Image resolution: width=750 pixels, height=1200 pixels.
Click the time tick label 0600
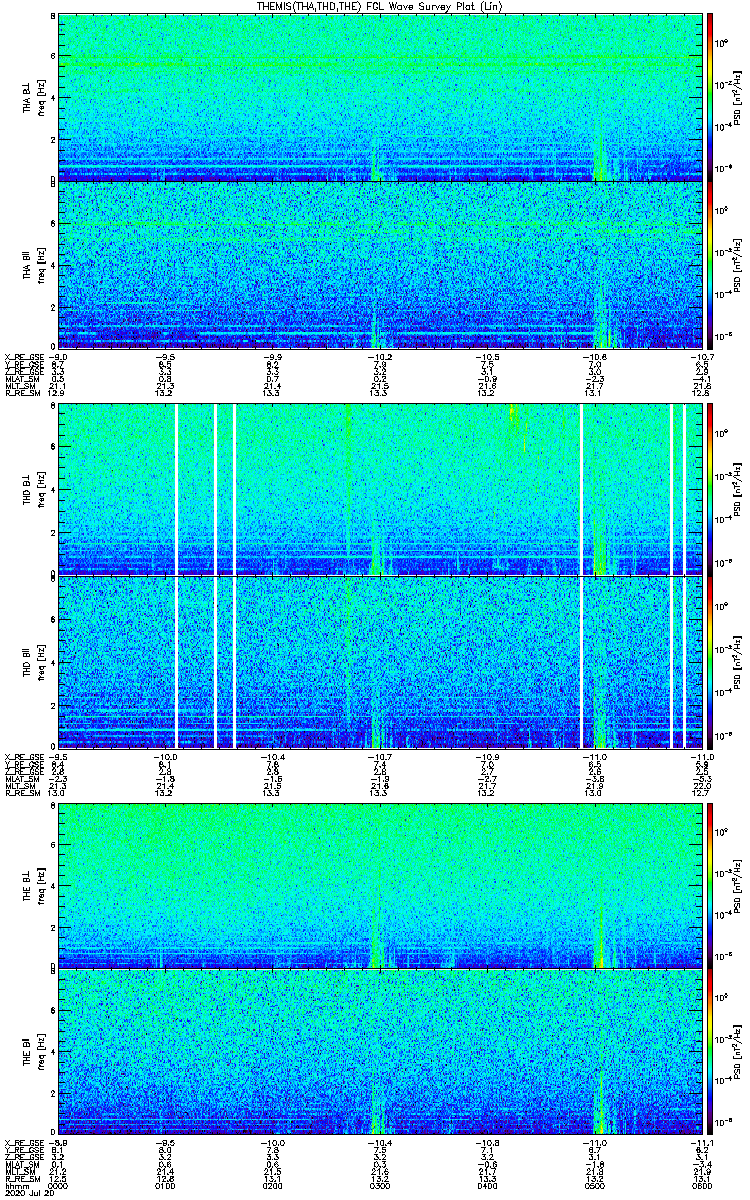[x=703, y=1185]
